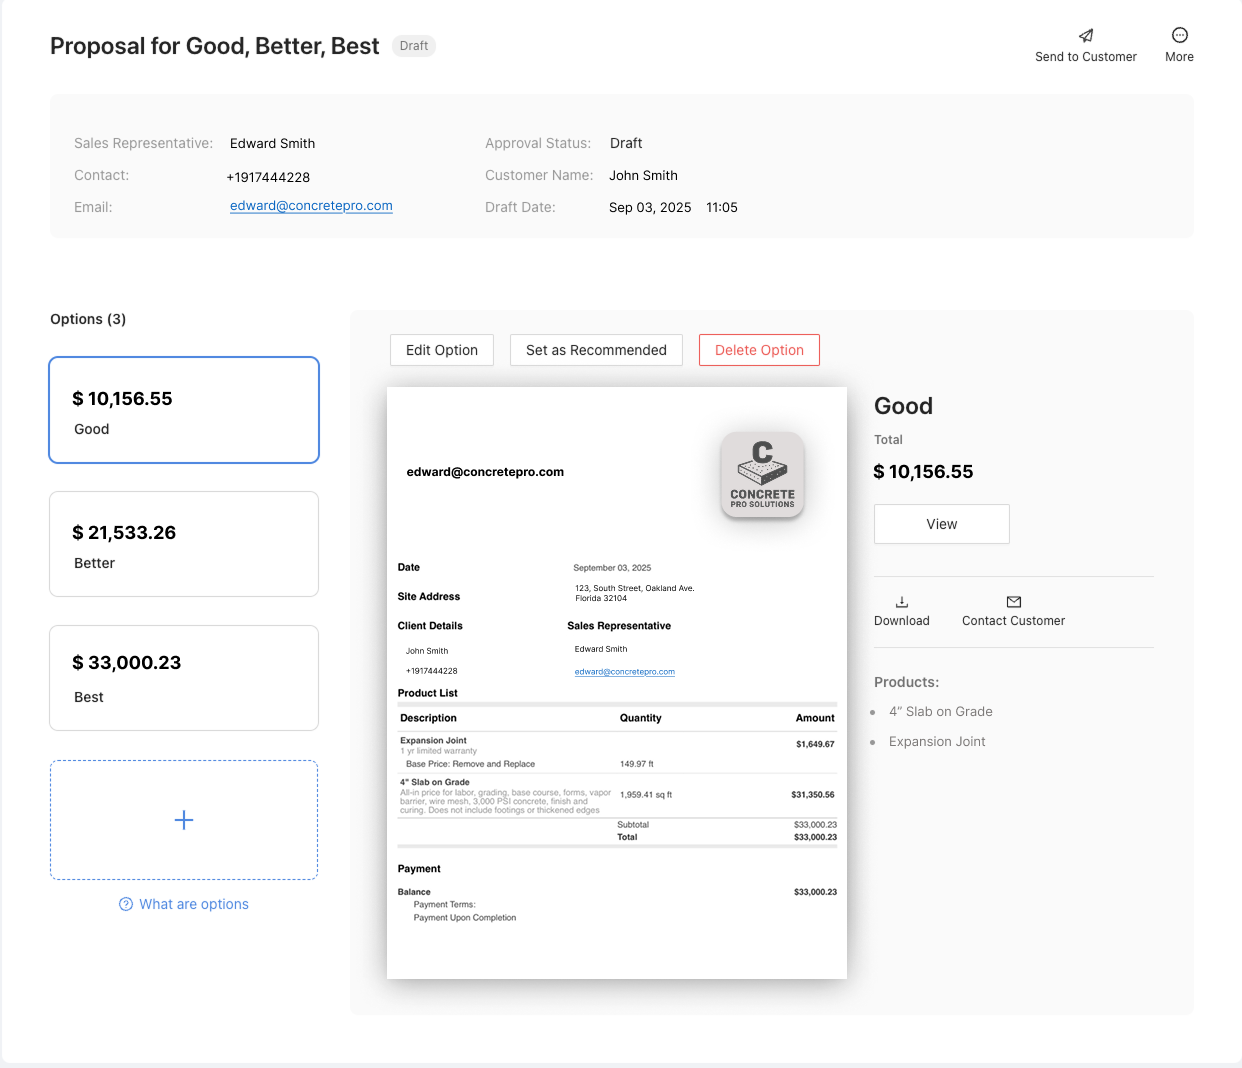Click the 1,959.41 sq ft quantity
The height and width of the screenshot is (1068, 1242).
click(646, 795)
